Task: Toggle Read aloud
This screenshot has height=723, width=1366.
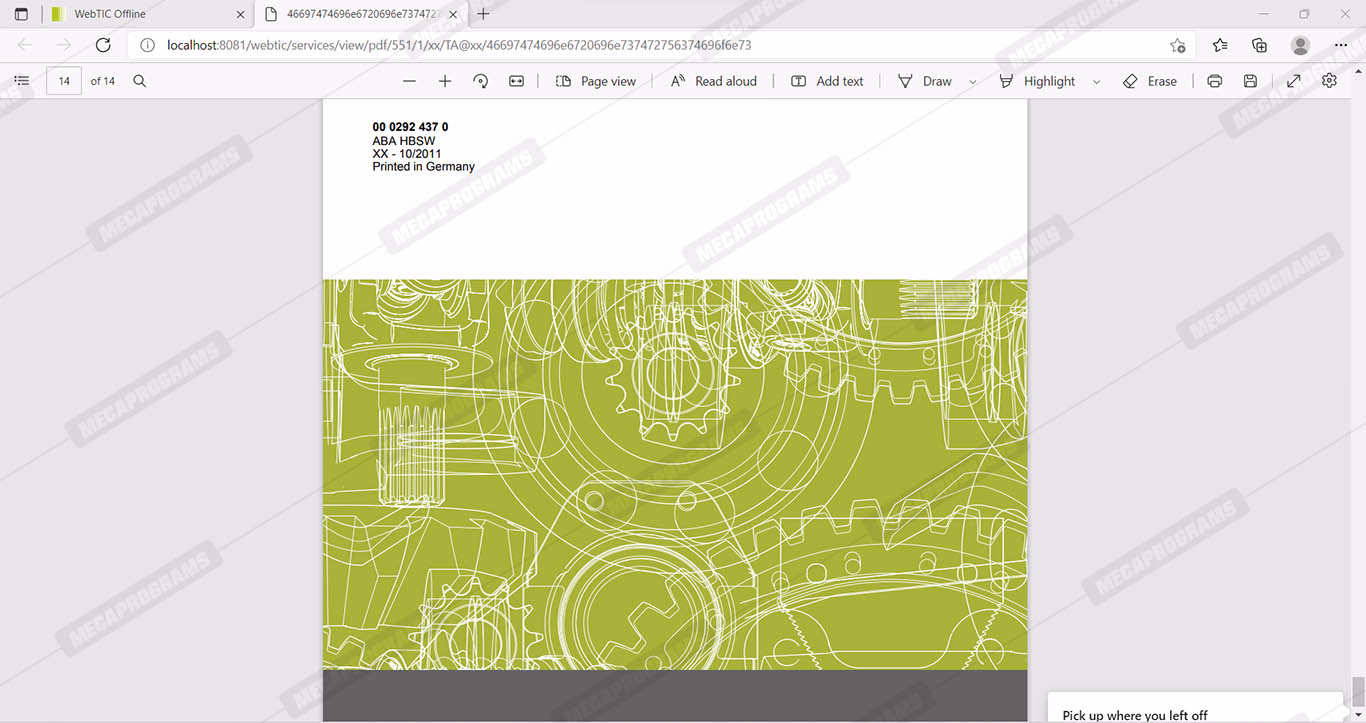Action: (713, 81)
